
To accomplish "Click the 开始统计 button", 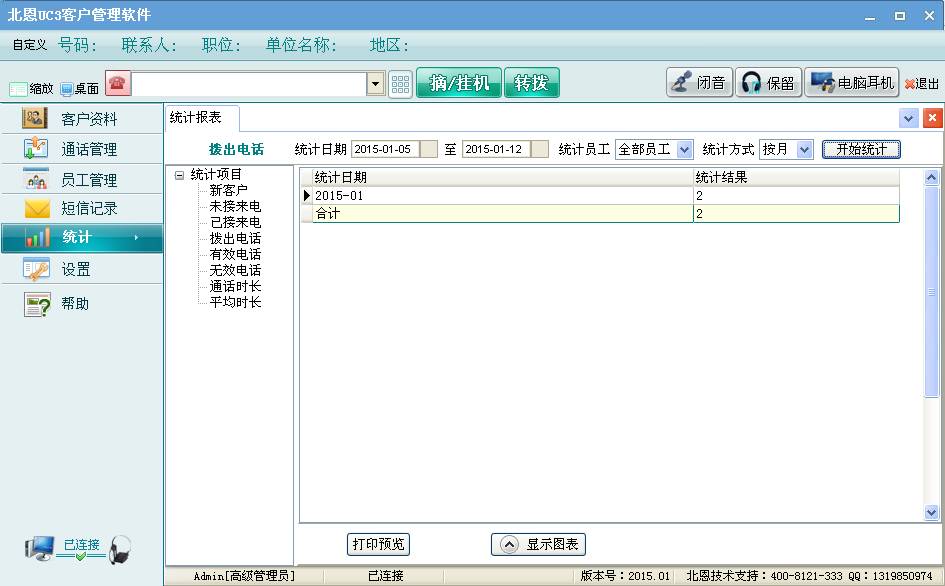I will click(861, 149).
